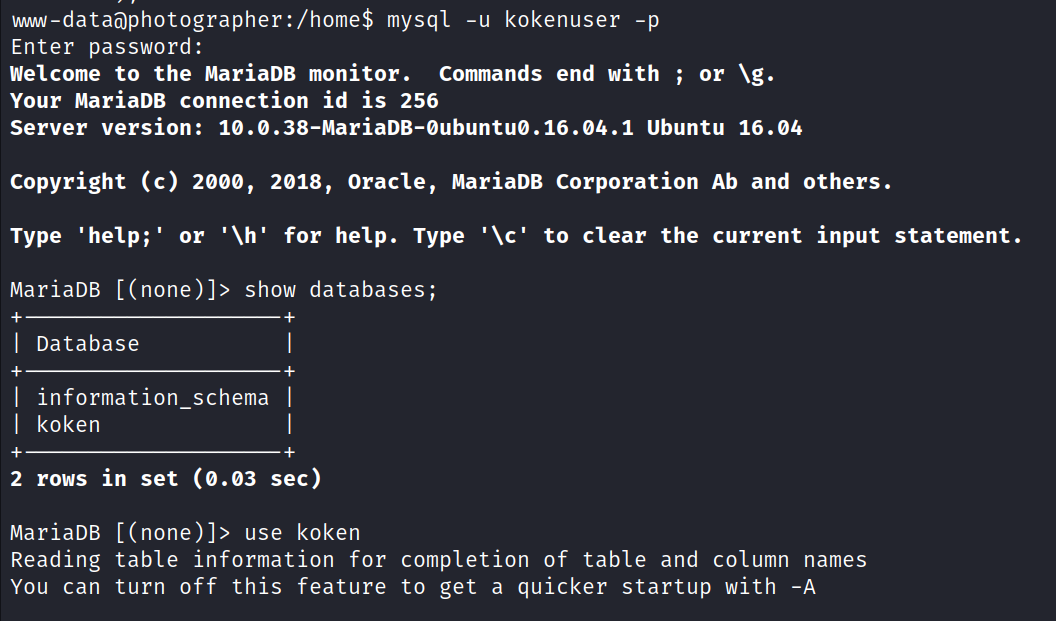Click the connection id number 256
This screenshot has width=1056, height=621.
(419, 101)
